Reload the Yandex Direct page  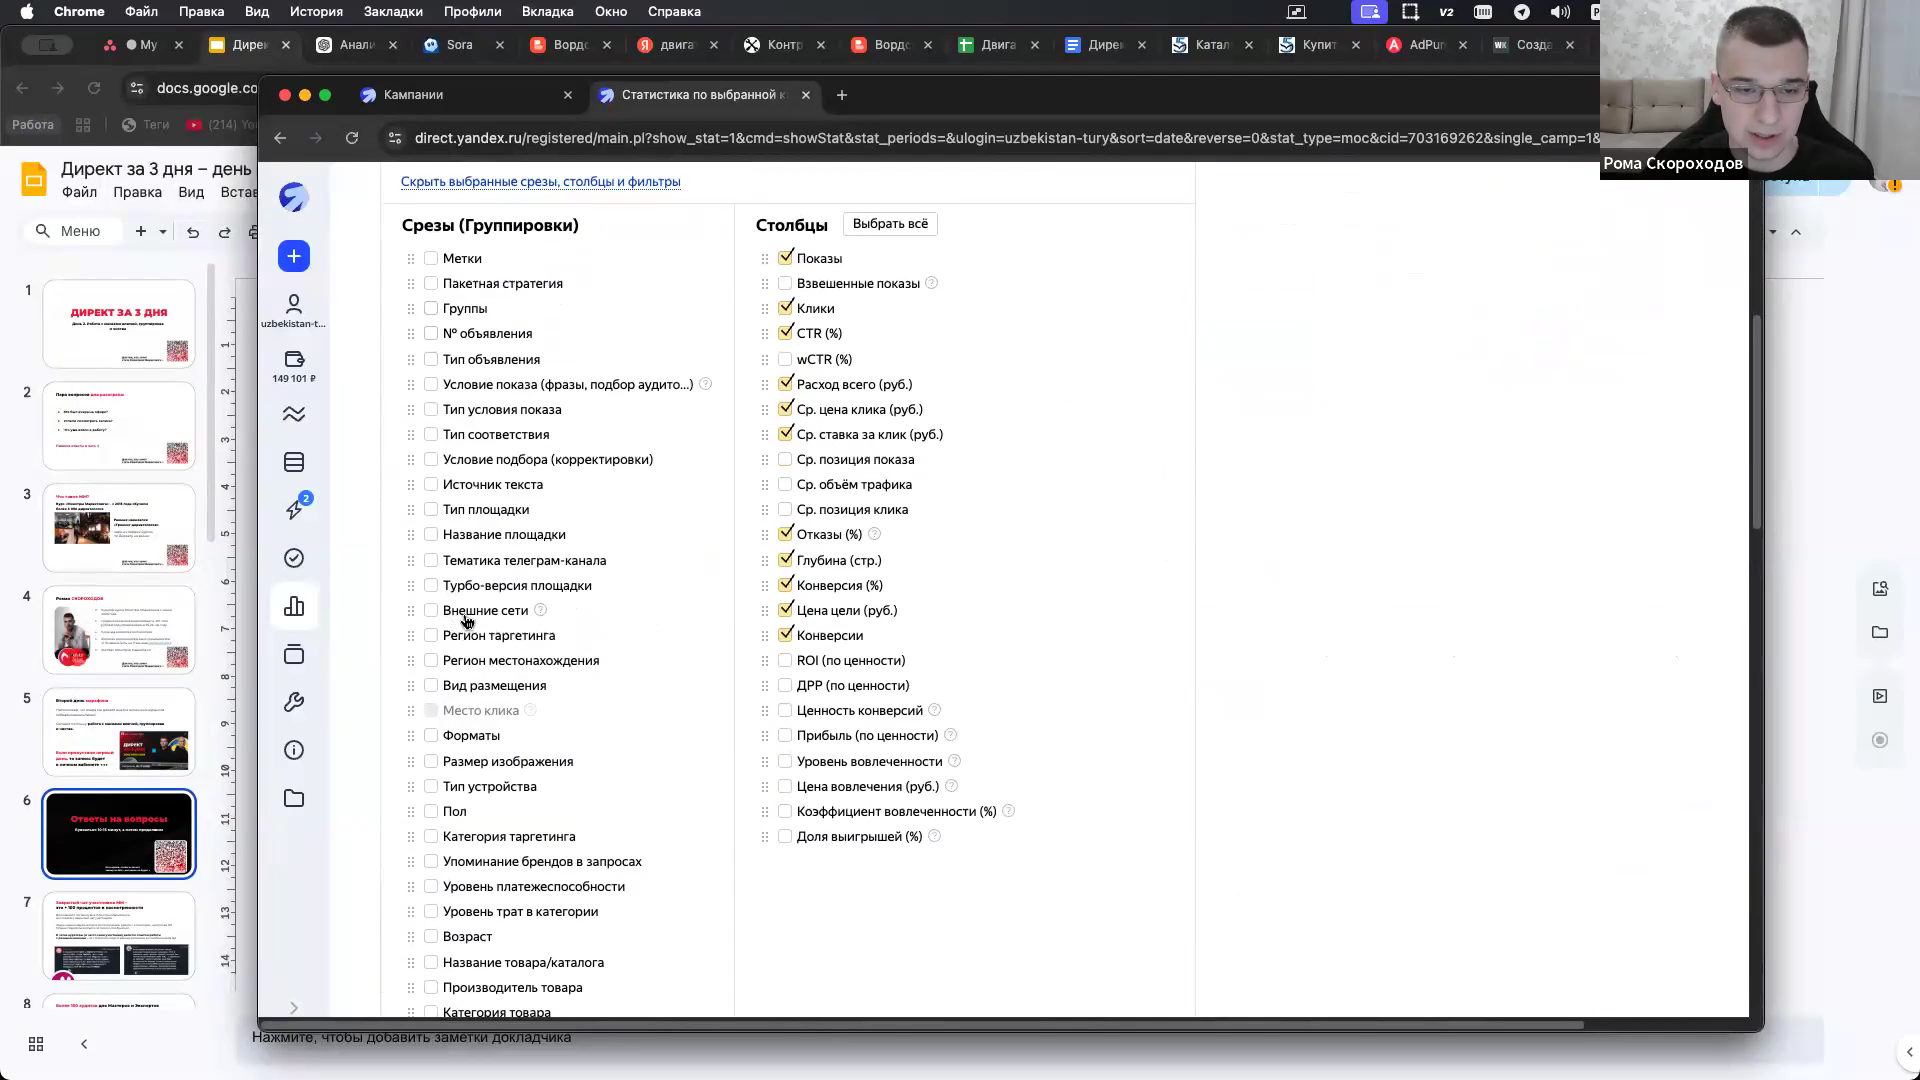pyautogui.click(x=352, y=138)
